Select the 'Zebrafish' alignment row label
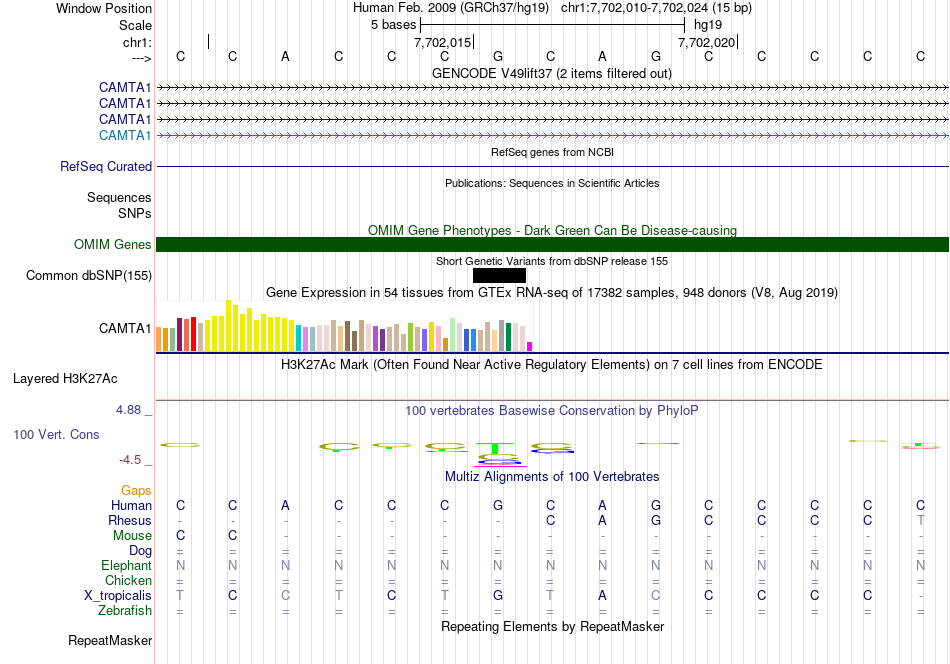The width and height of the screenshot is (950, 664). point(125,610)
